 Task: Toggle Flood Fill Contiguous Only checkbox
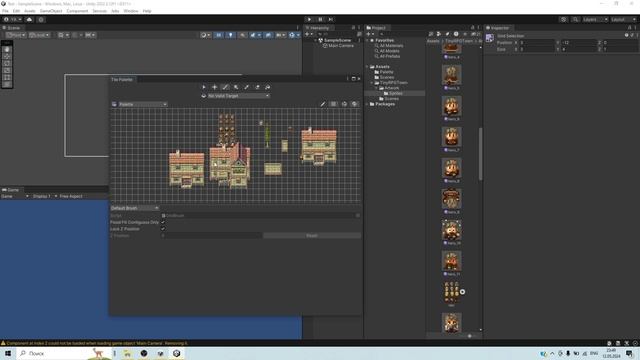coord(163,222)
